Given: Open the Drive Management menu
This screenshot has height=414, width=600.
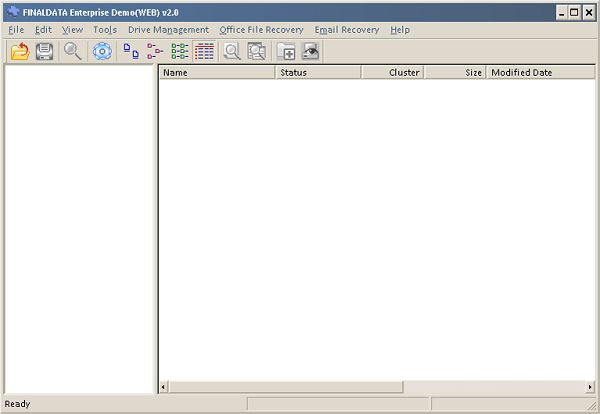Looking at the screenshot, I should [168, 30].
